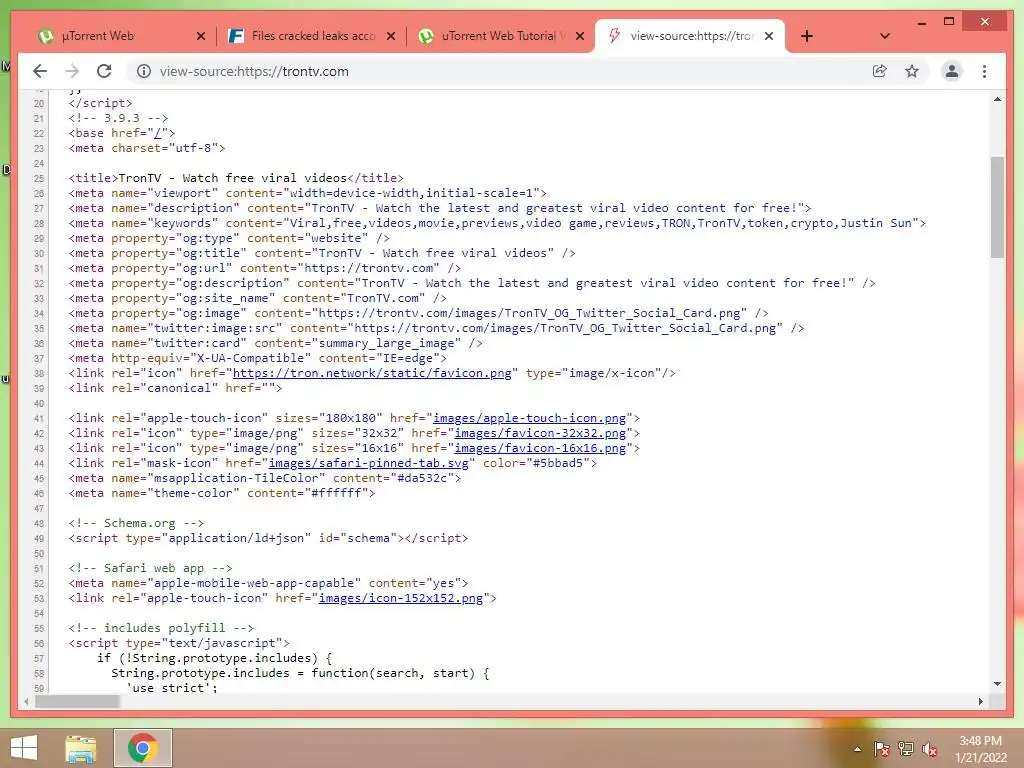Open the Chrome profile avatar
The height and width of the screenshot is (768, 1024).
coord(952,71)
